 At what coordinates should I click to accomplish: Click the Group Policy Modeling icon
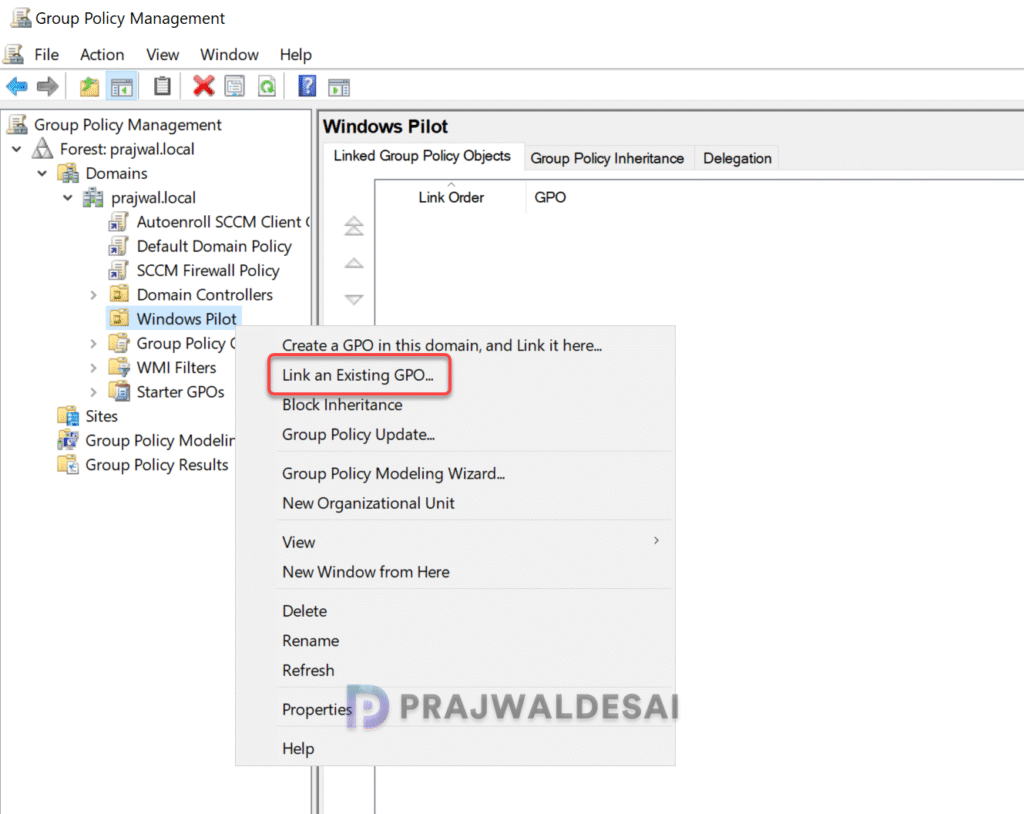tap(68, 440)
